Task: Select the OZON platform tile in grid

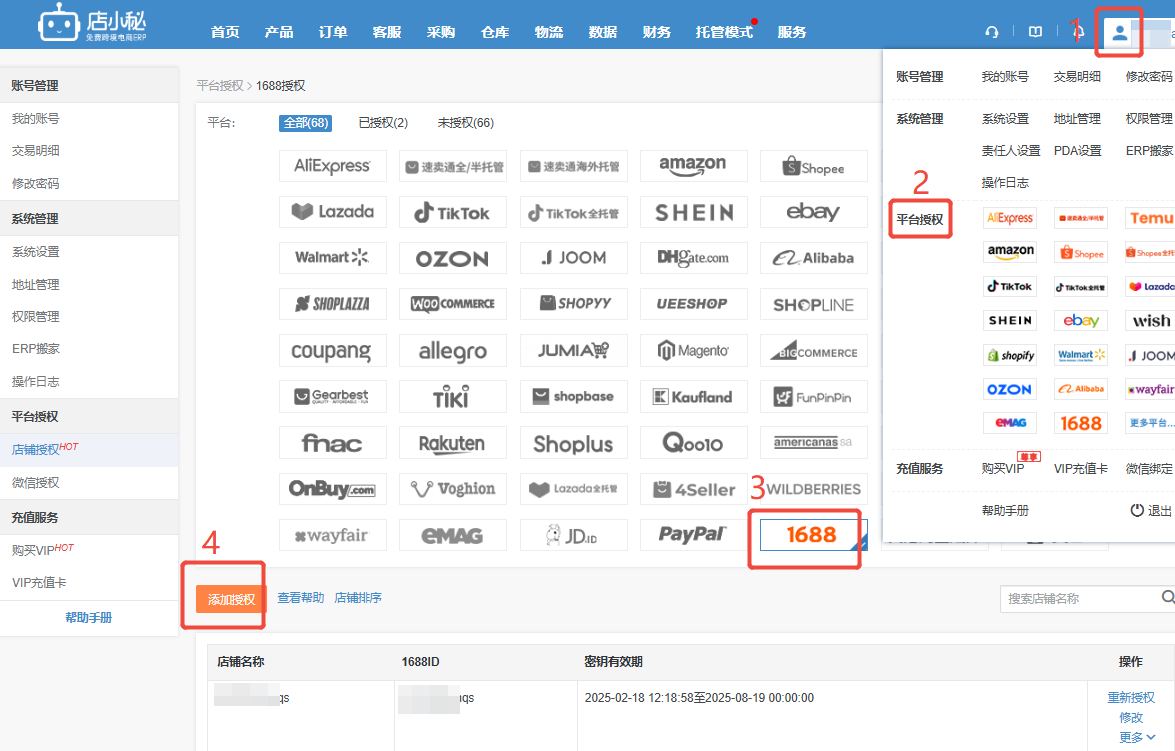Action: click(453, 258)
